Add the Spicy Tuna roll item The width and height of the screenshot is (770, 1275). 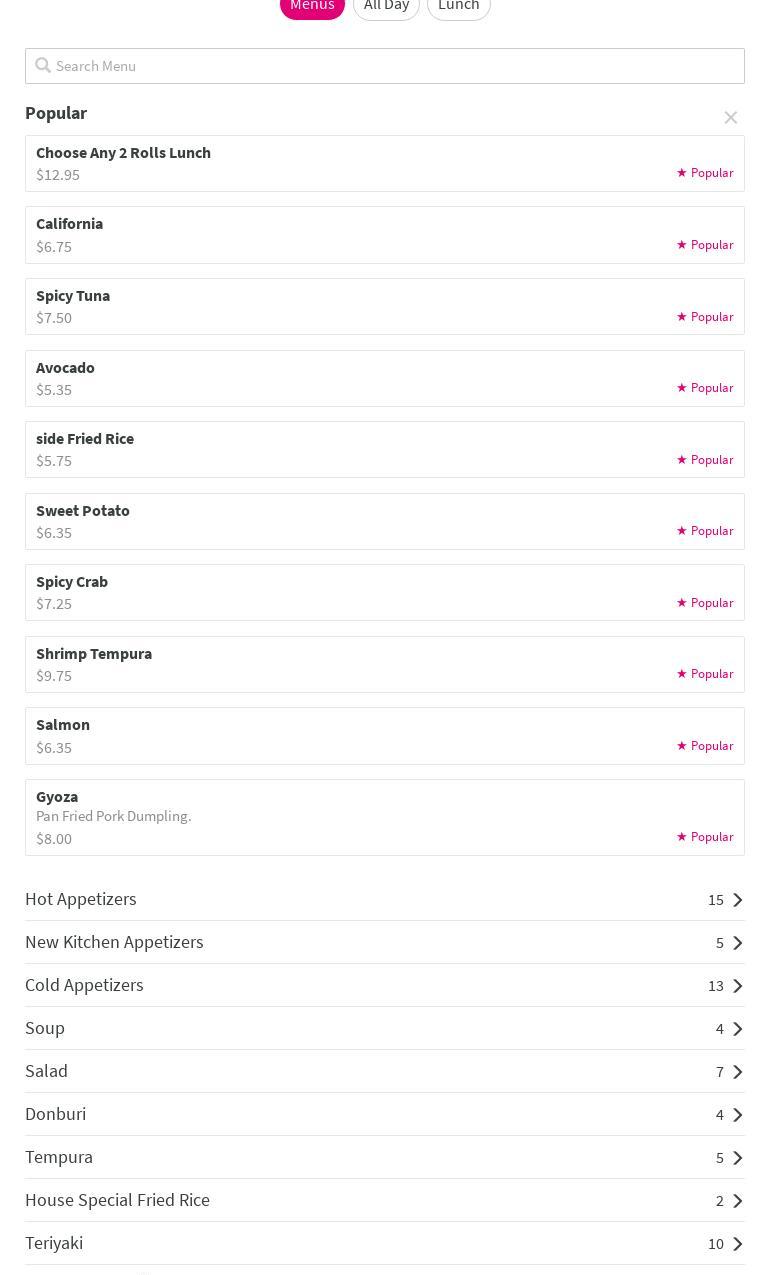click(73, 296)
